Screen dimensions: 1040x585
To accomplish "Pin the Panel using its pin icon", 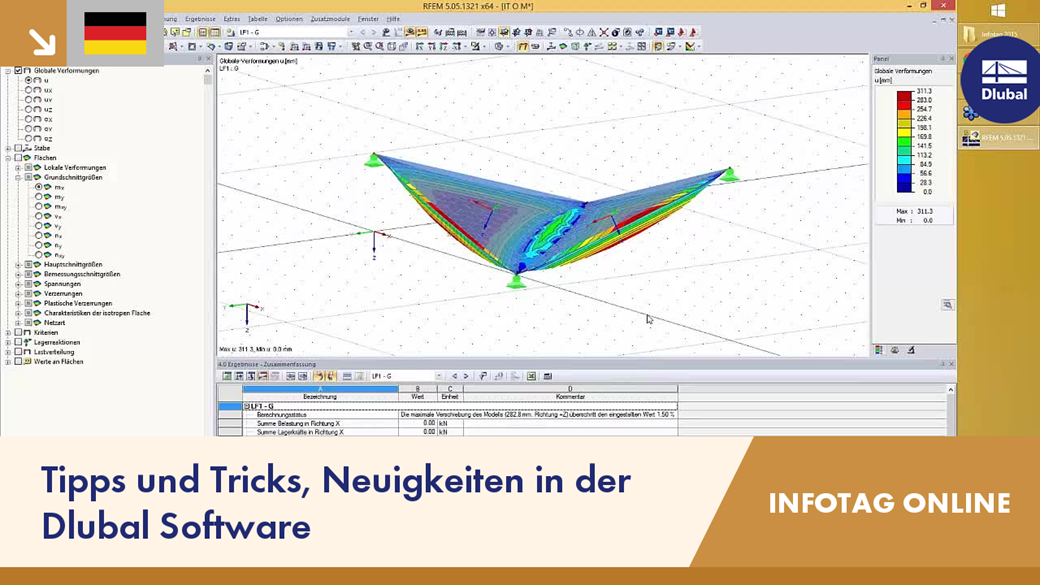I will coord(942,58).
